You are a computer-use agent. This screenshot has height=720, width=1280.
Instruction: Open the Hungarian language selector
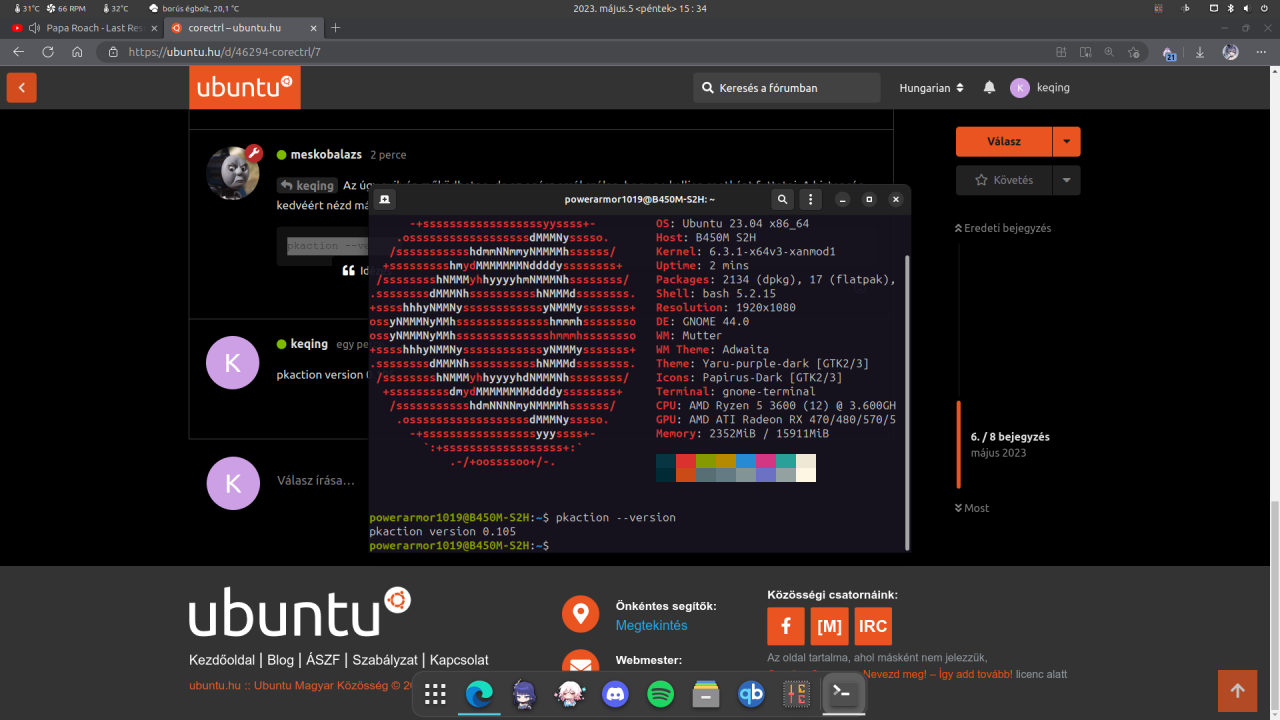[x=931, y=88]
